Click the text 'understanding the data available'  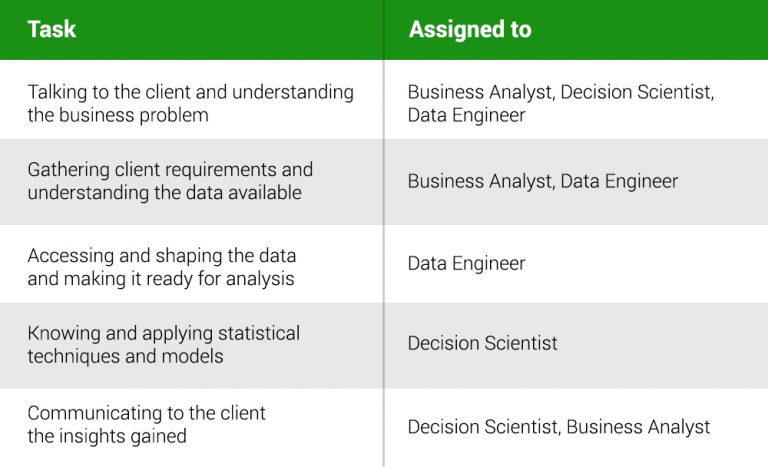pyautogui.click(x=164, y=192)
